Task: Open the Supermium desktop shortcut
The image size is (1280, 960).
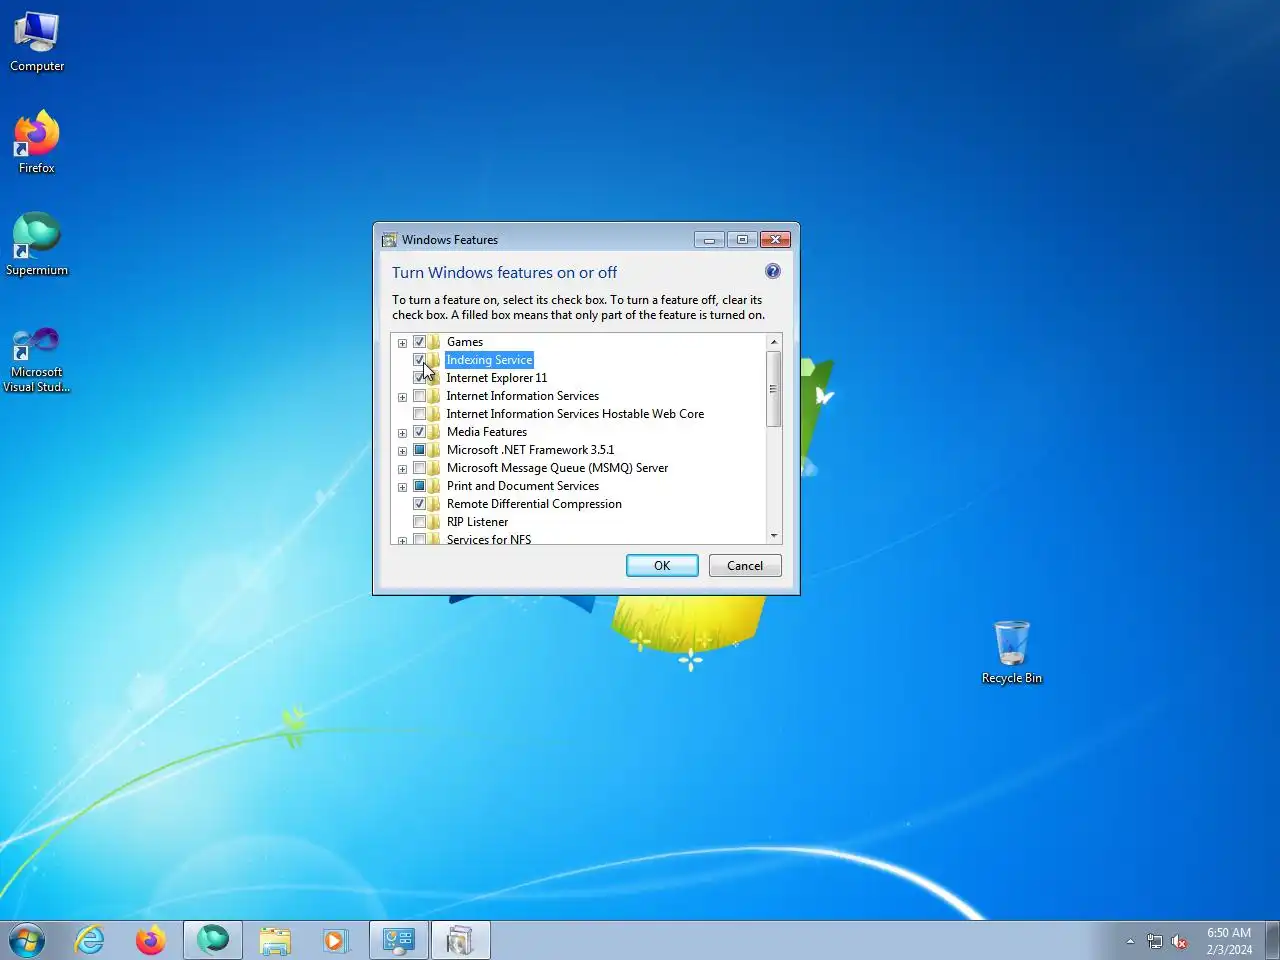Action: click(37, 245)
